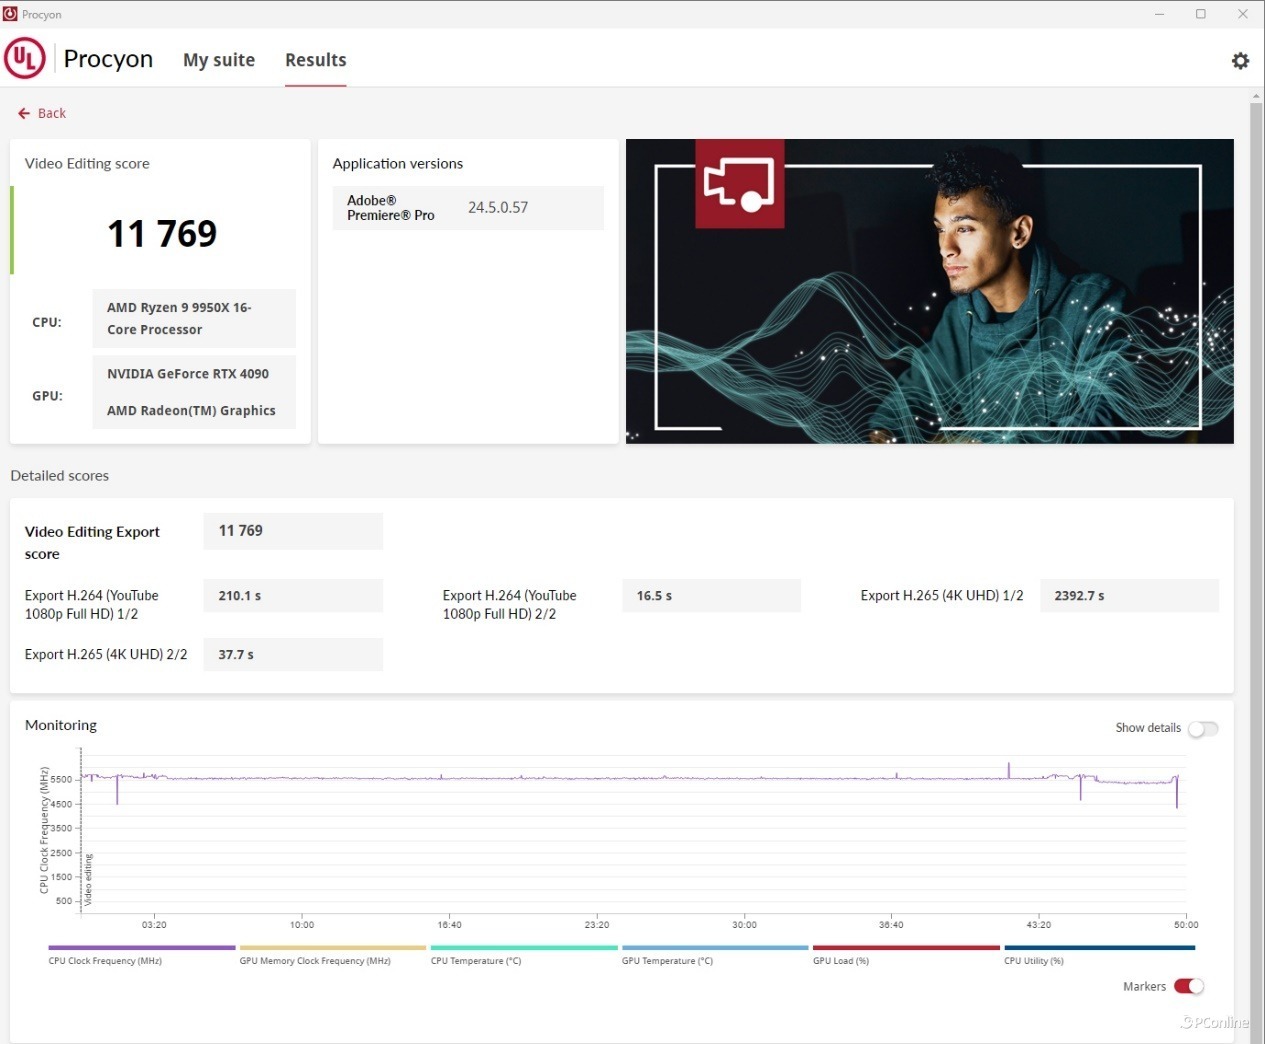The image size is (1265, 1044).
Task: Click the vertical scrollbar on the right
Action: pyautogui.click(x=1256, y=500)
